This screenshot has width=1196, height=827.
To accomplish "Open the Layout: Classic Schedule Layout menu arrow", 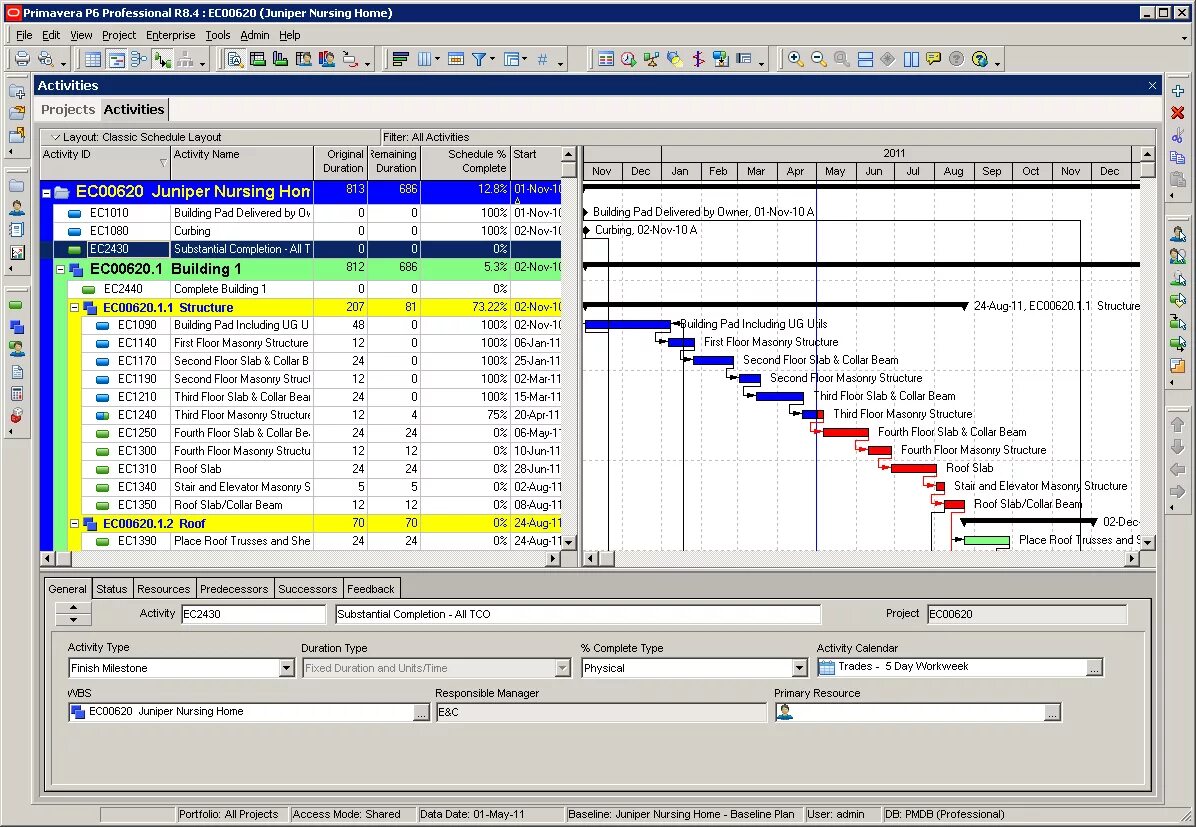I will click(55, 137).
